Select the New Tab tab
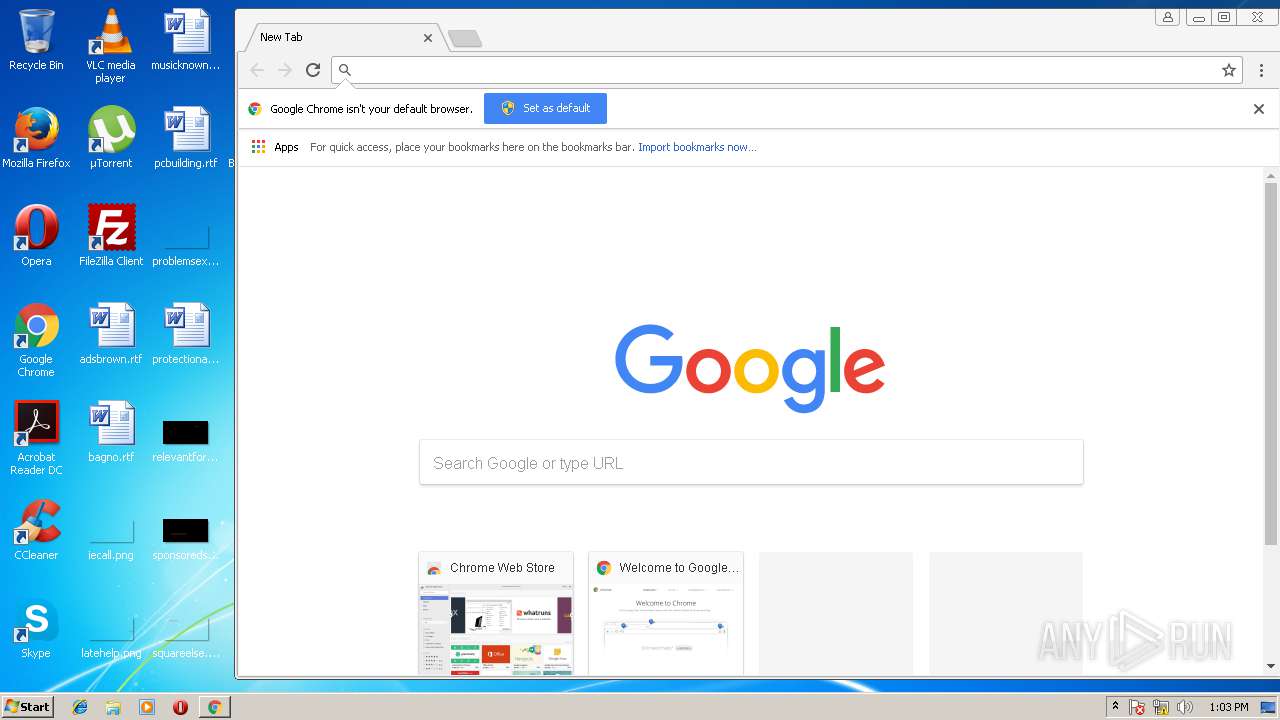Screen dimensions: 1280x720 point(340,37)
